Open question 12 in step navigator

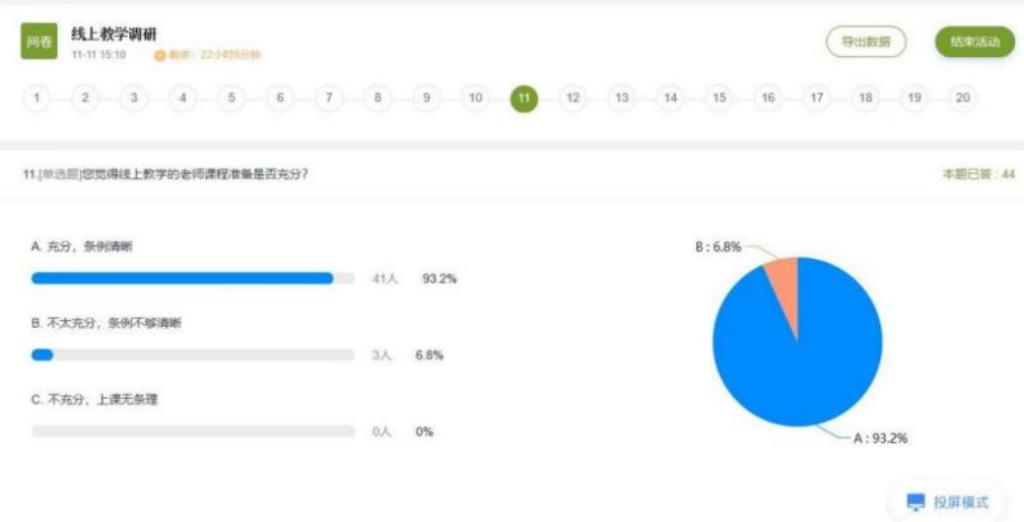point(573,98)
